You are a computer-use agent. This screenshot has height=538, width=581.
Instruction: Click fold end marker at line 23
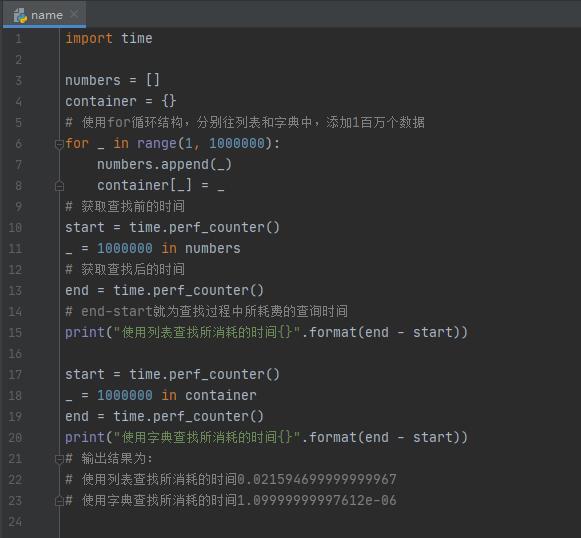point(59,501)
